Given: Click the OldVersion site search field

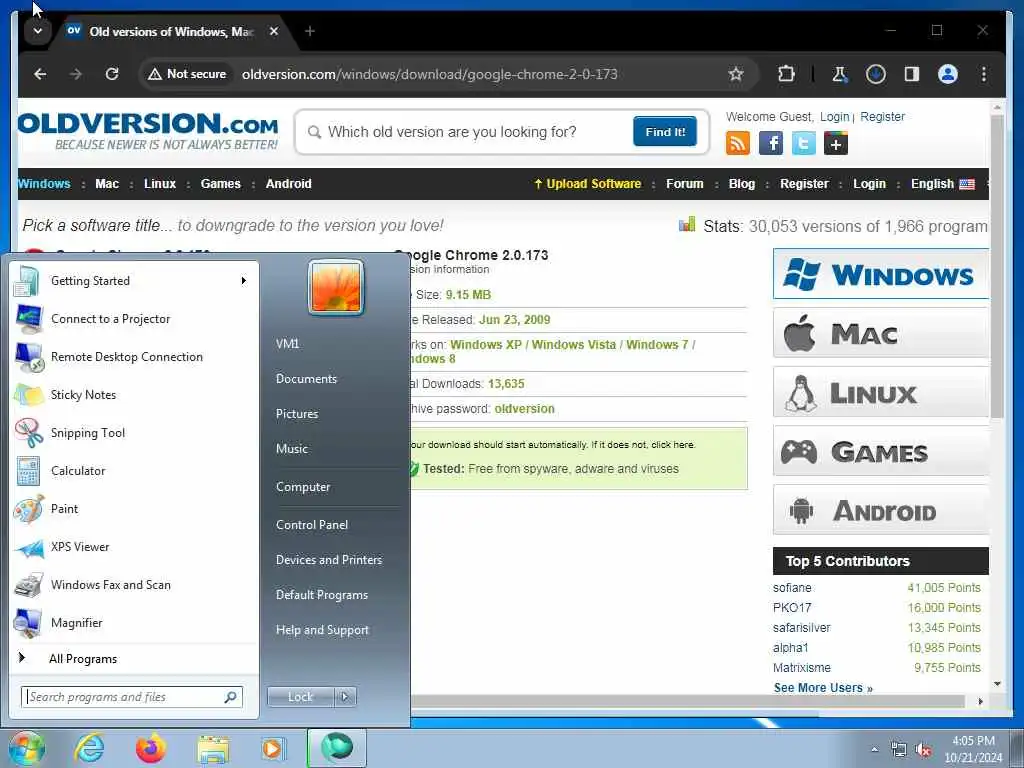Looking at the screenshot, I should tap(472, 132).
